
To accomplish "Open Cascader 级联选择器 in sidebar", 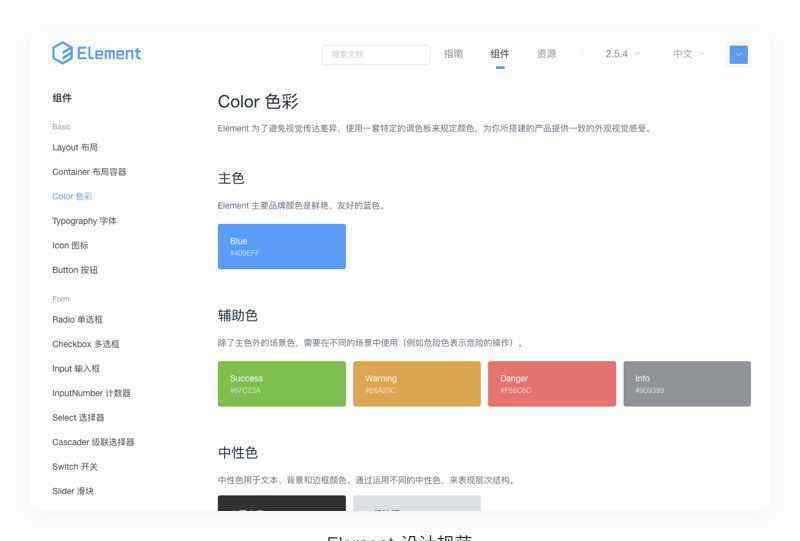I will [x=93, y=442].
